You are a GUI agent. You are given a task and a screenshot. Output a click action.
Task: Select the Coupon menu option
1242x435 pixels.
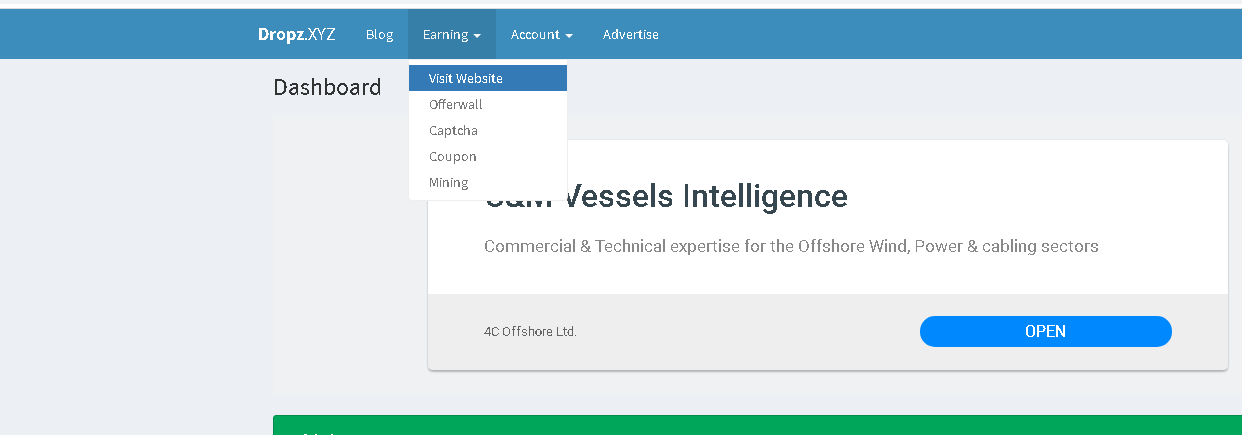453,156
